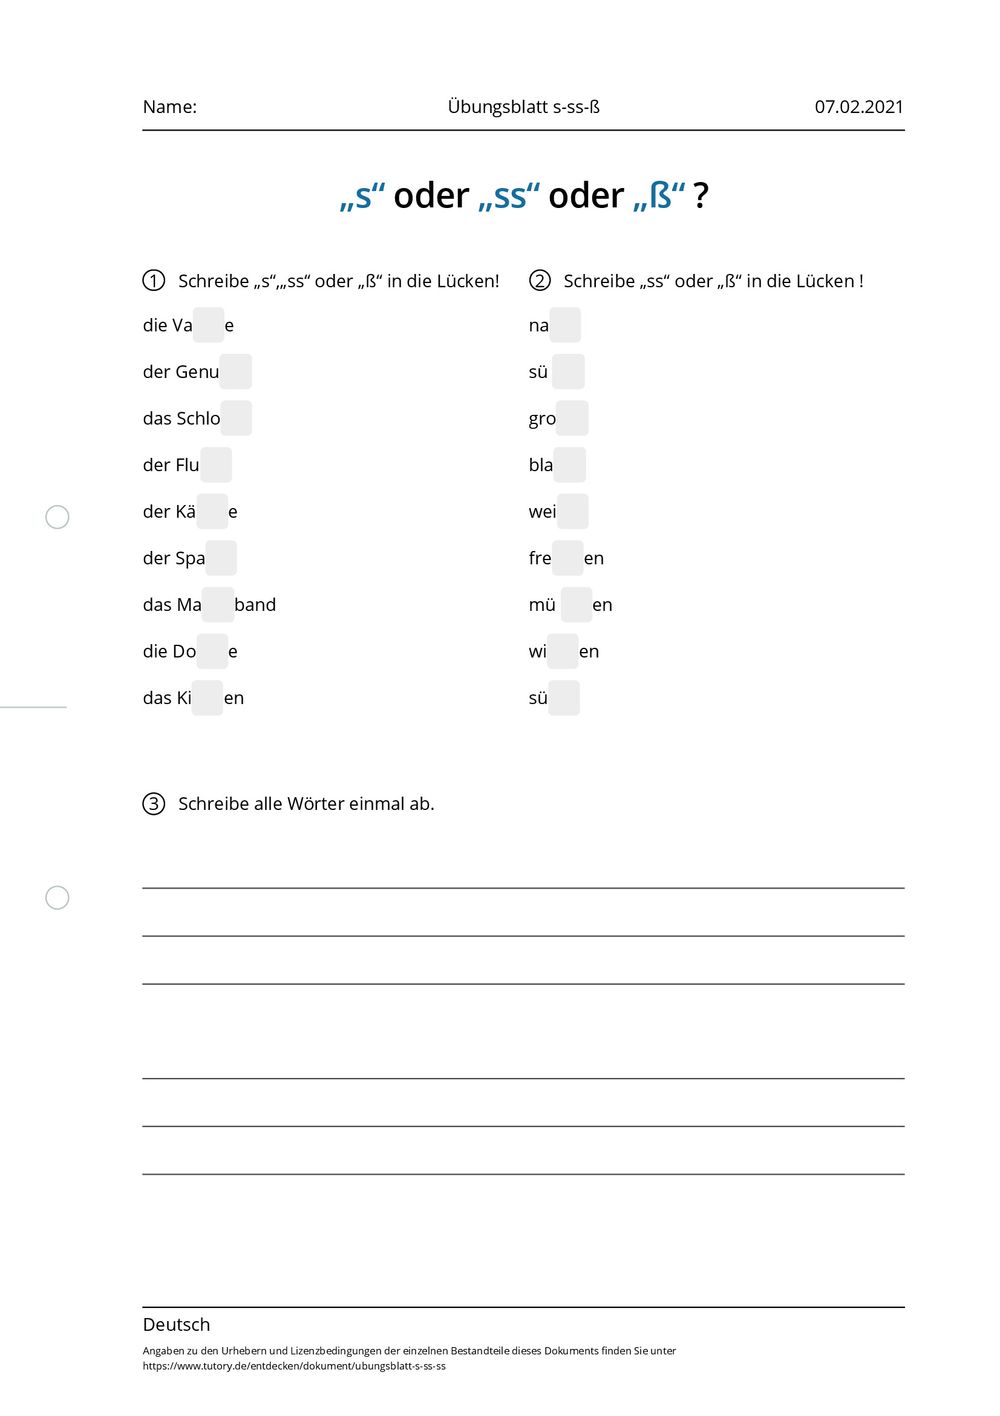
Task: Click the gap after "das Schlo"
Action: [x=237, y=418]
